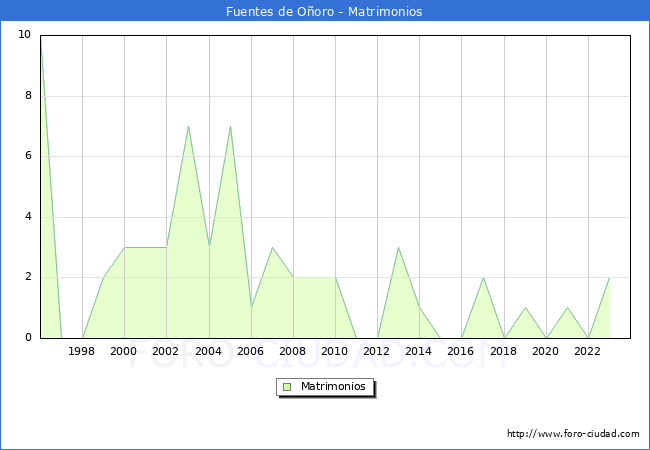Click the 2013 peak at value 3

pos(398,248)
